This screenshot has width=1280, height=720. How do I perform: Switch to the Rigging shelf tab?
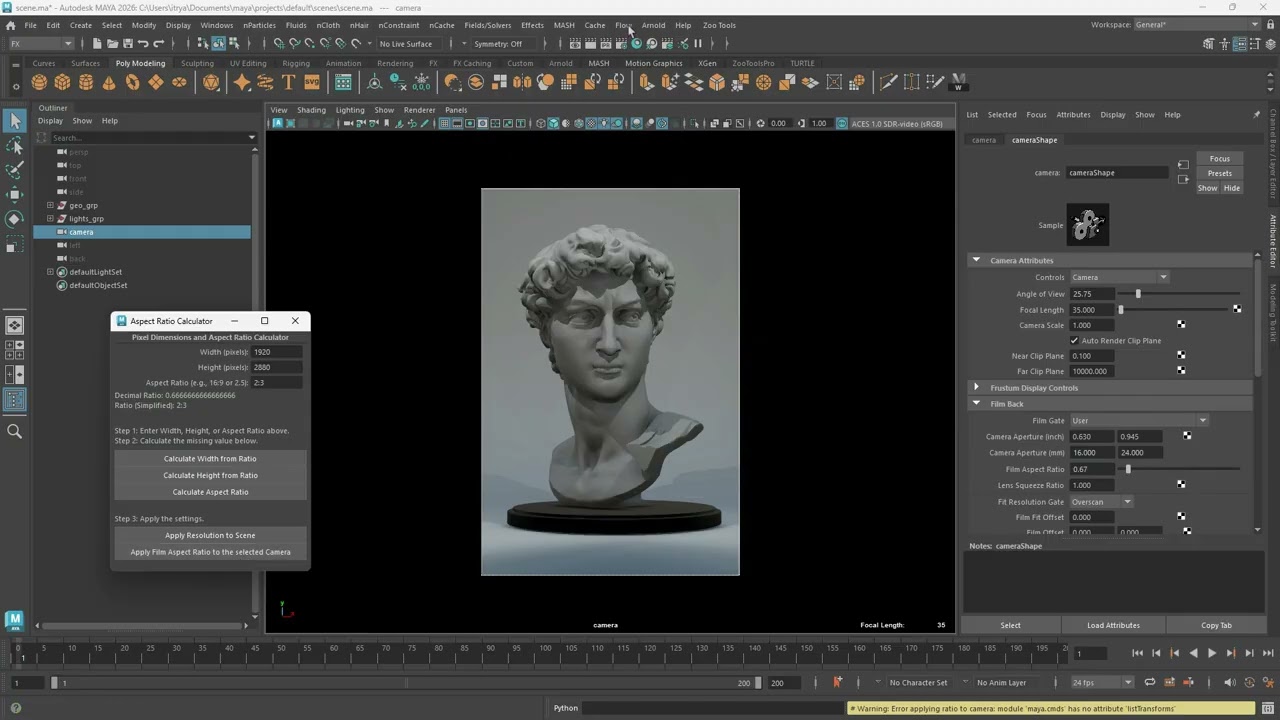point(295,63)
